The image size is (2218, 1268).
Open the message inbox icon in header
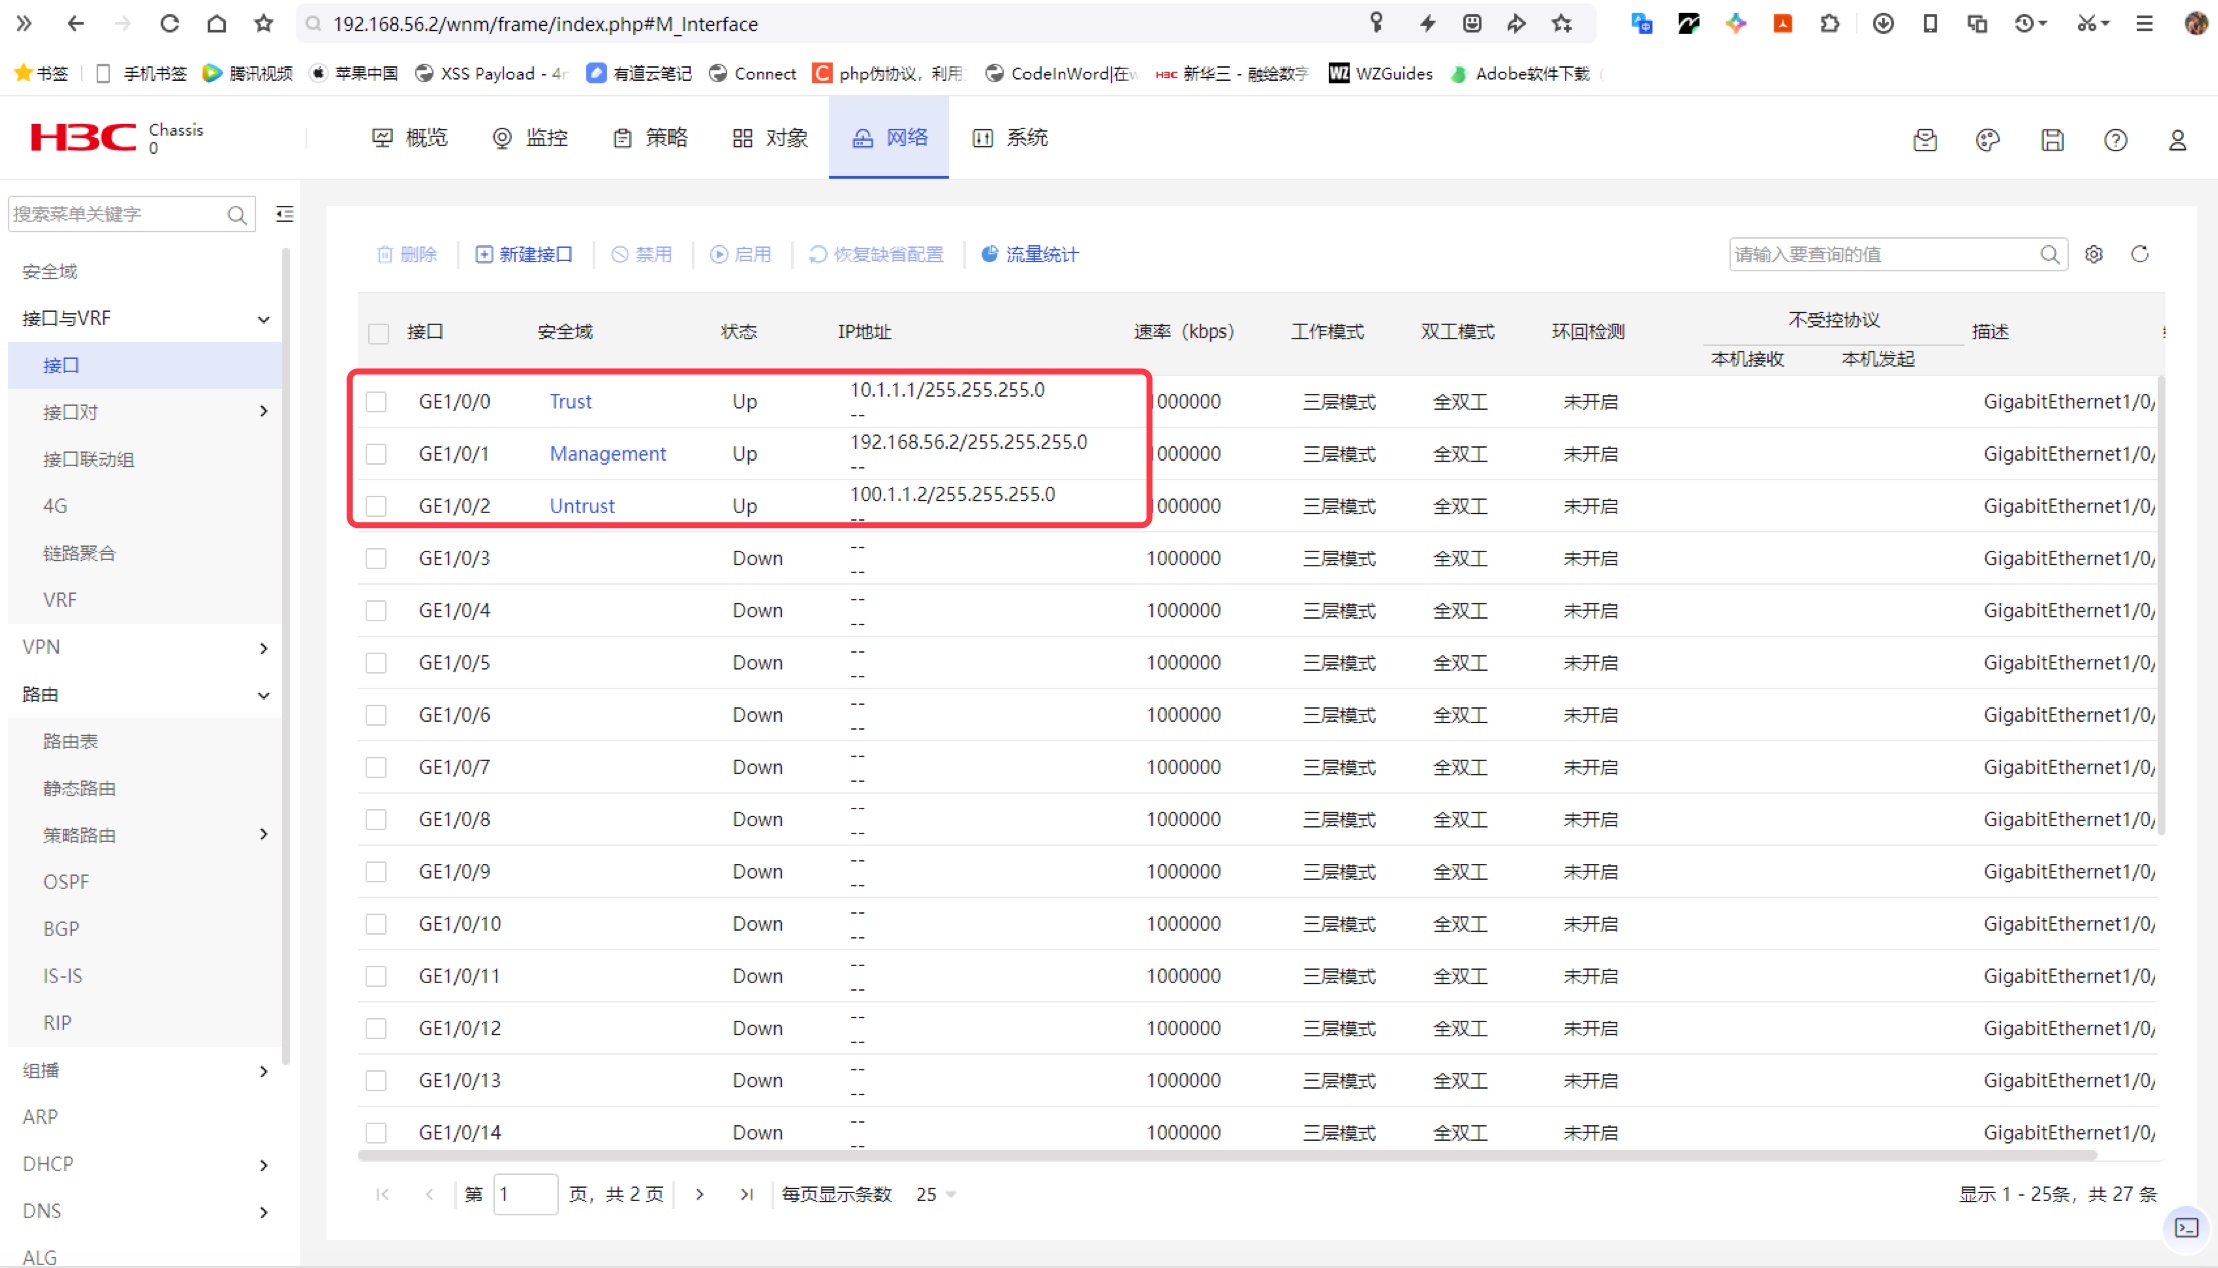click(1925, 140)
